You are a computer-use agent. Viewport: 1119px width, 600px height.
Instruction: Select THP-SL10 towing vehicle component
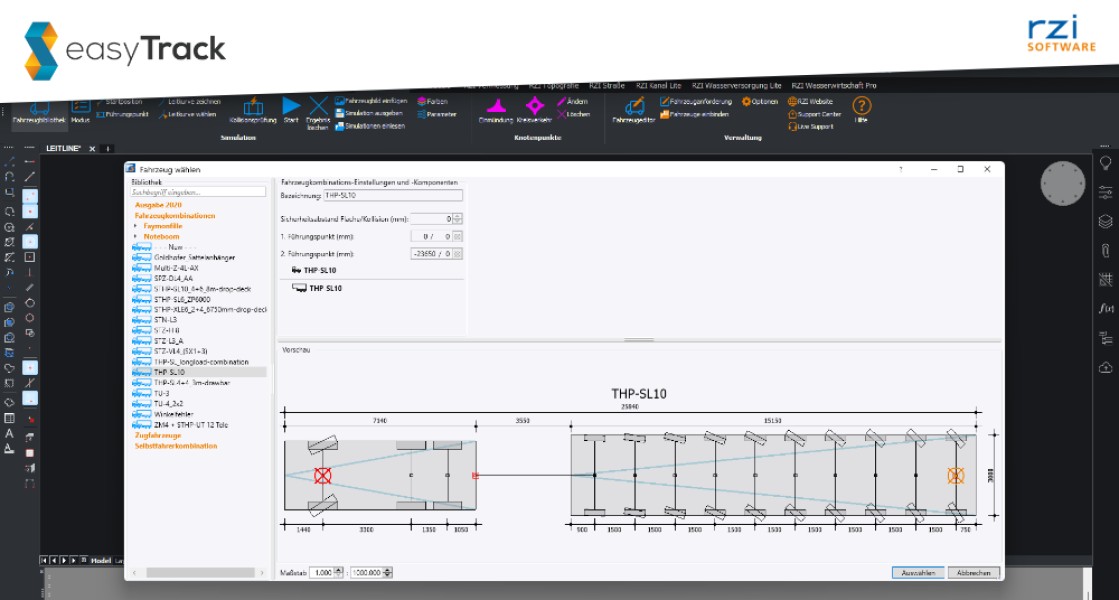[314, 270]
